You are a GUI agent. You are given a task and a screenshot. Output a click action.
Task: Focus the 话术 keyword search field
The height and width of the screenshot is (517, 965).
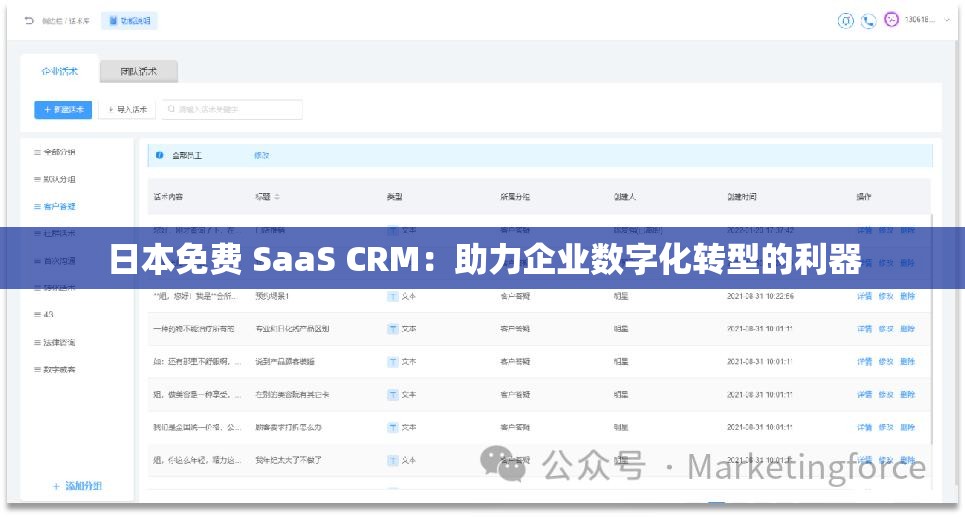tap(232, 110)
